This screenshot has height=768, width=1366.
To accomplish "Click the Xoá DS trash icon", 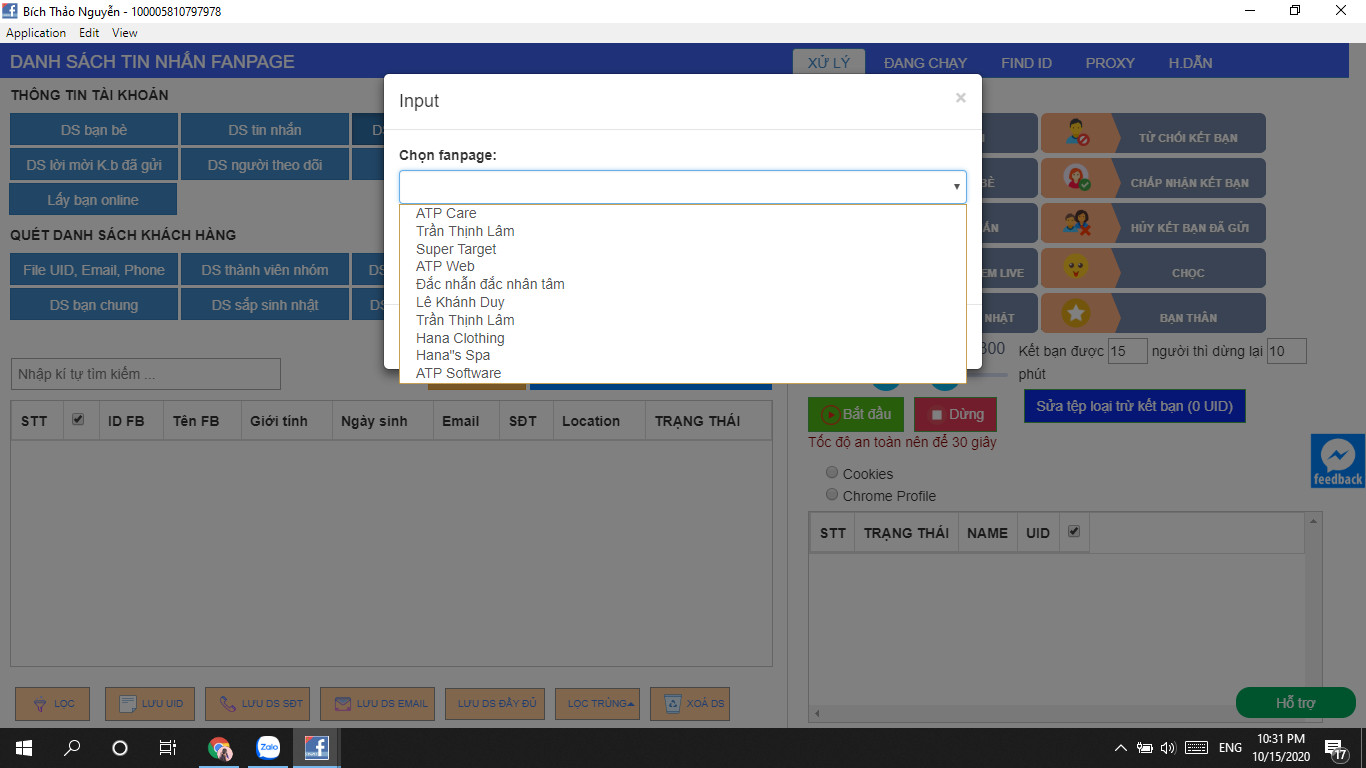I will (x=673, y=704).
